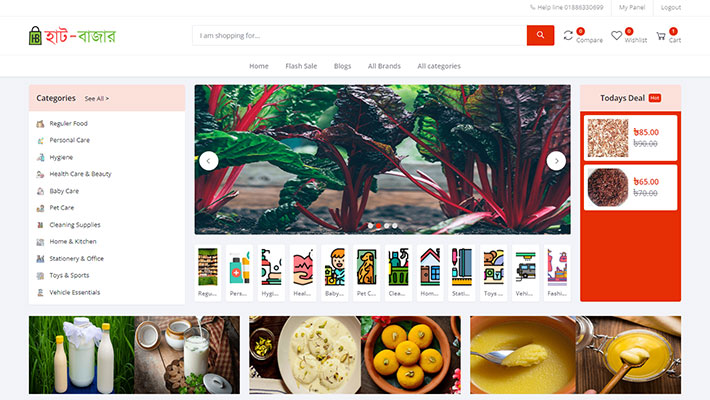Click the shopping search input field
The image size is (710, 400).
(x=360, y=35)
